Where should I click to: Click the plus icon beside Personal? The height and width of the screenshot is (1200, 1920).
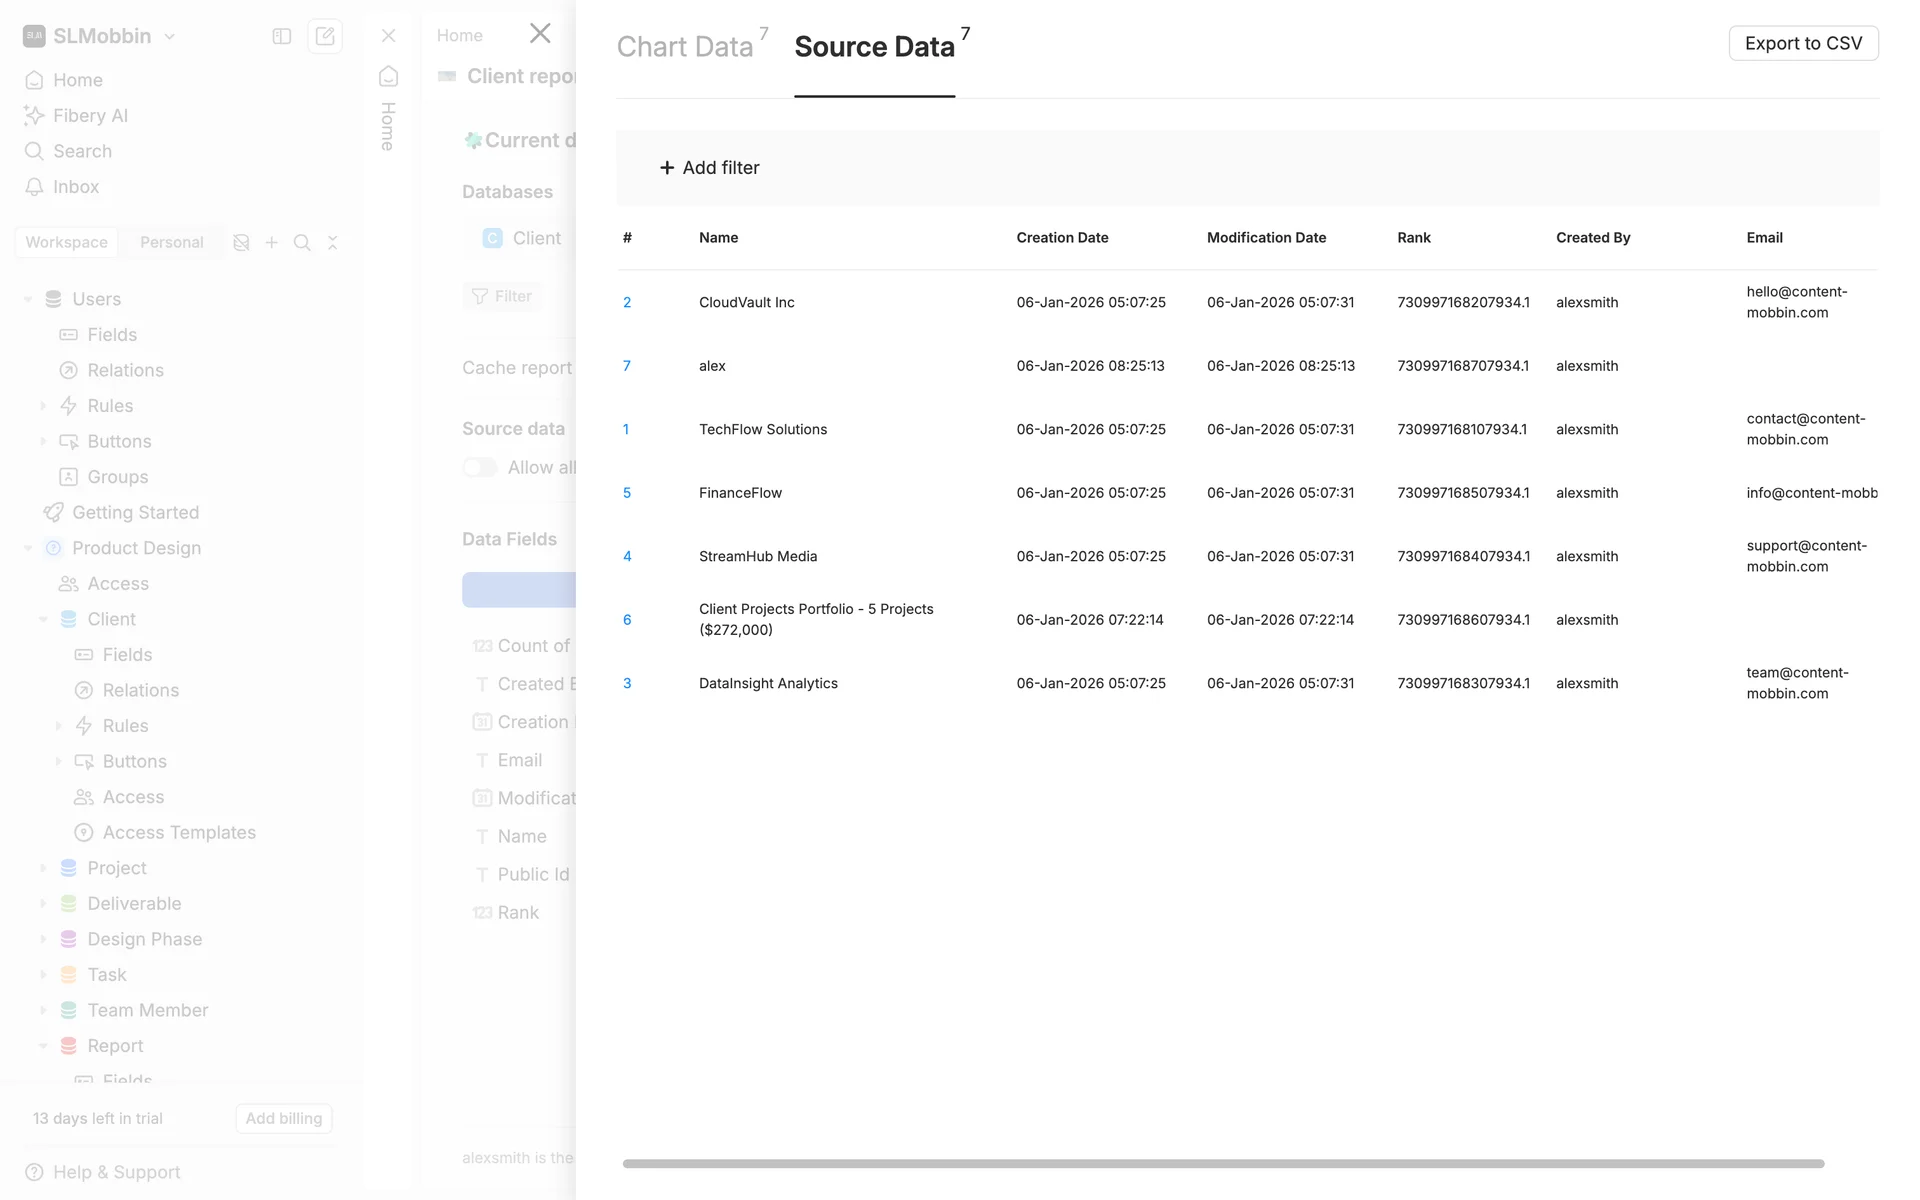click(271, 243)
